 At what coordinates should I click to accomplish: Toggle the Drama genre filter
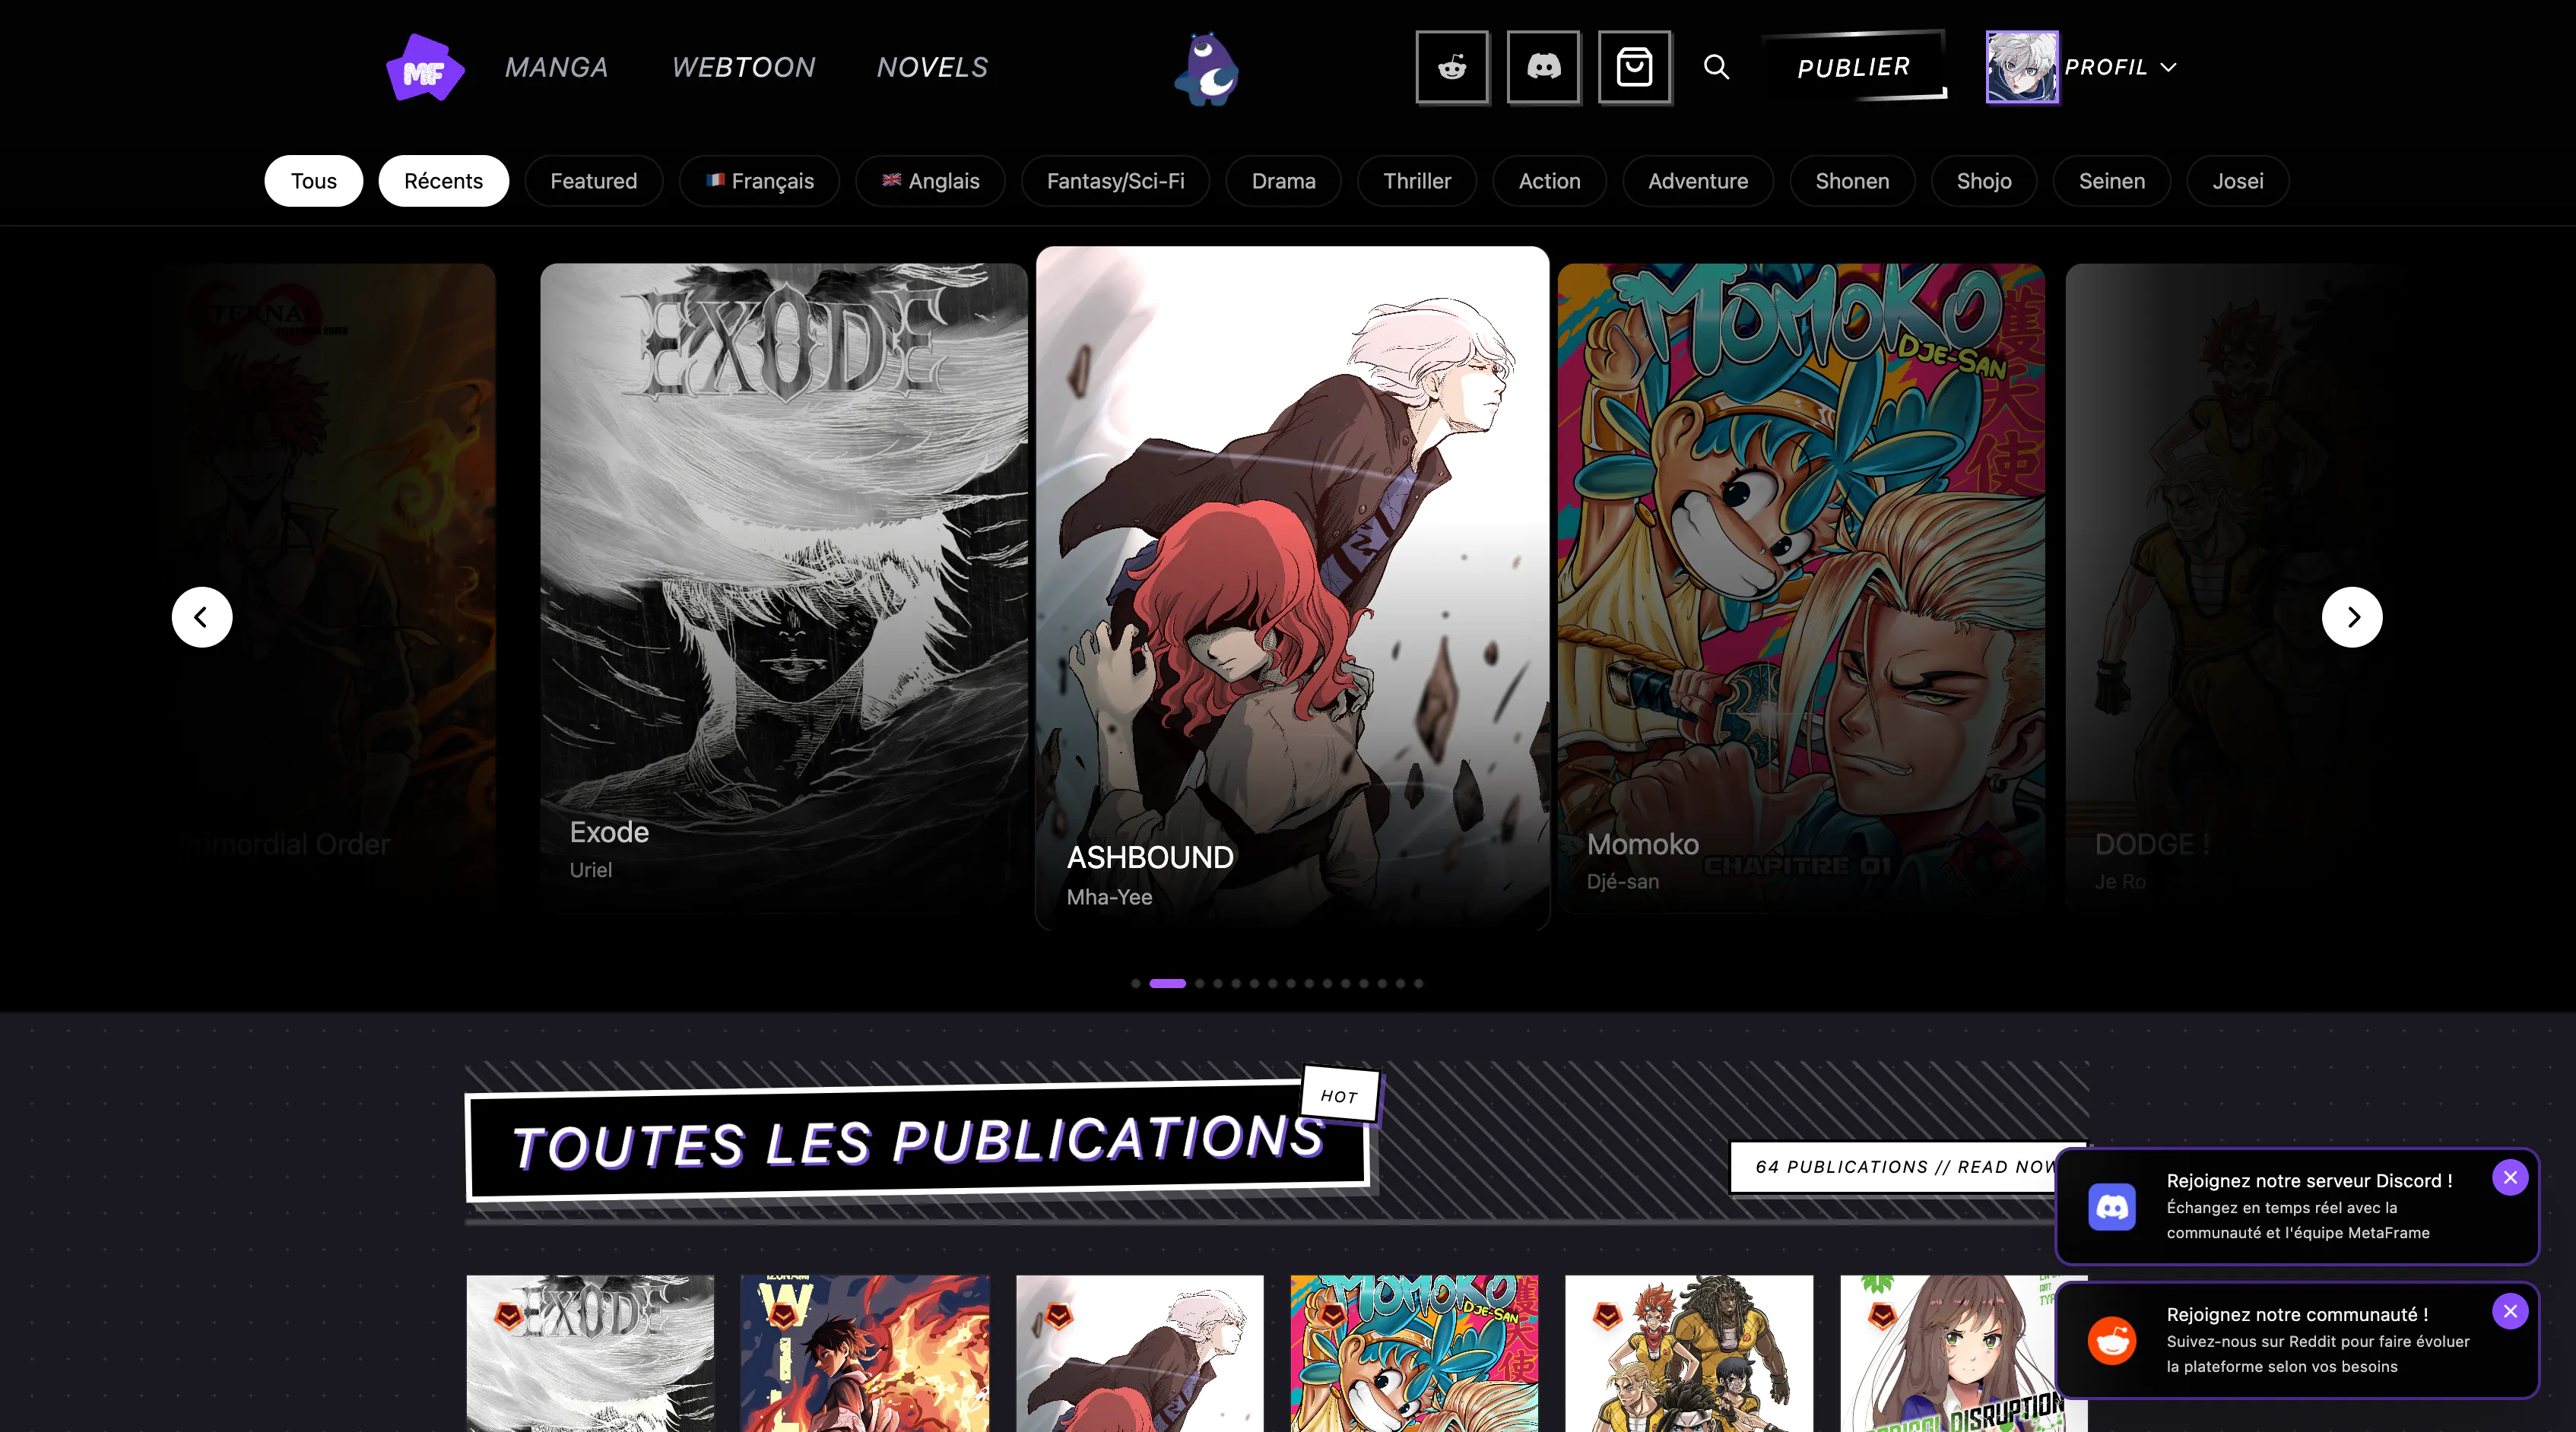pyautogui.click(x=1283, y=181)
